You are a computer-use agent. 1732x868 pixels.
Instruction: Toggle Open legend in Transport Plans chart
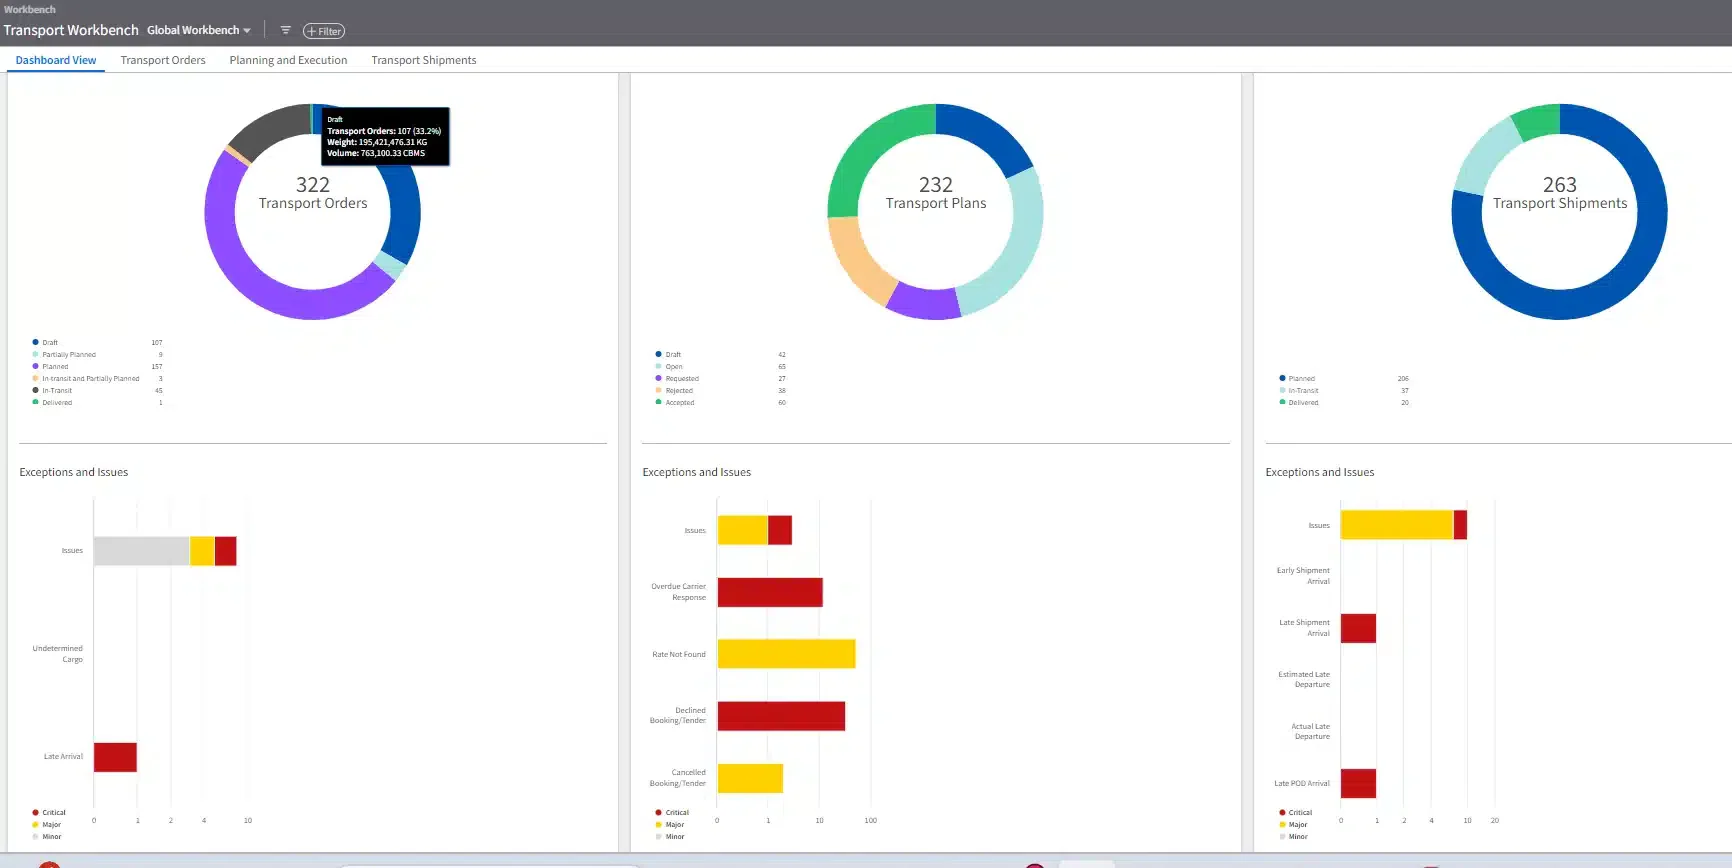(x=669, y=367)
